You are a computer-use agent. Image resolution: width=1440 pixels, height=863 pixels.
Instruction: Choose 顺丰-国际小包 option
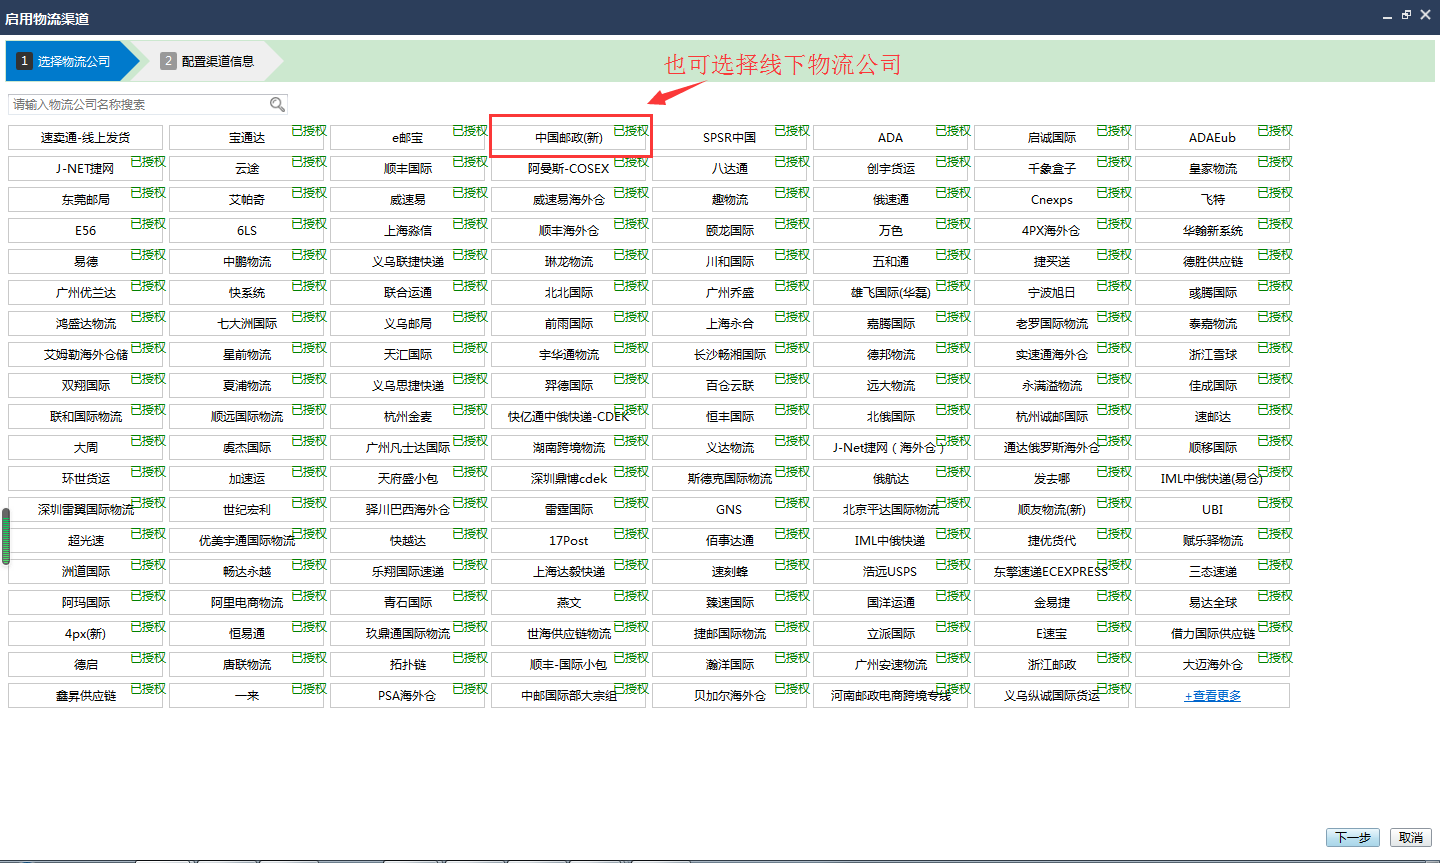pyautogui.click(x=569, y=665)
